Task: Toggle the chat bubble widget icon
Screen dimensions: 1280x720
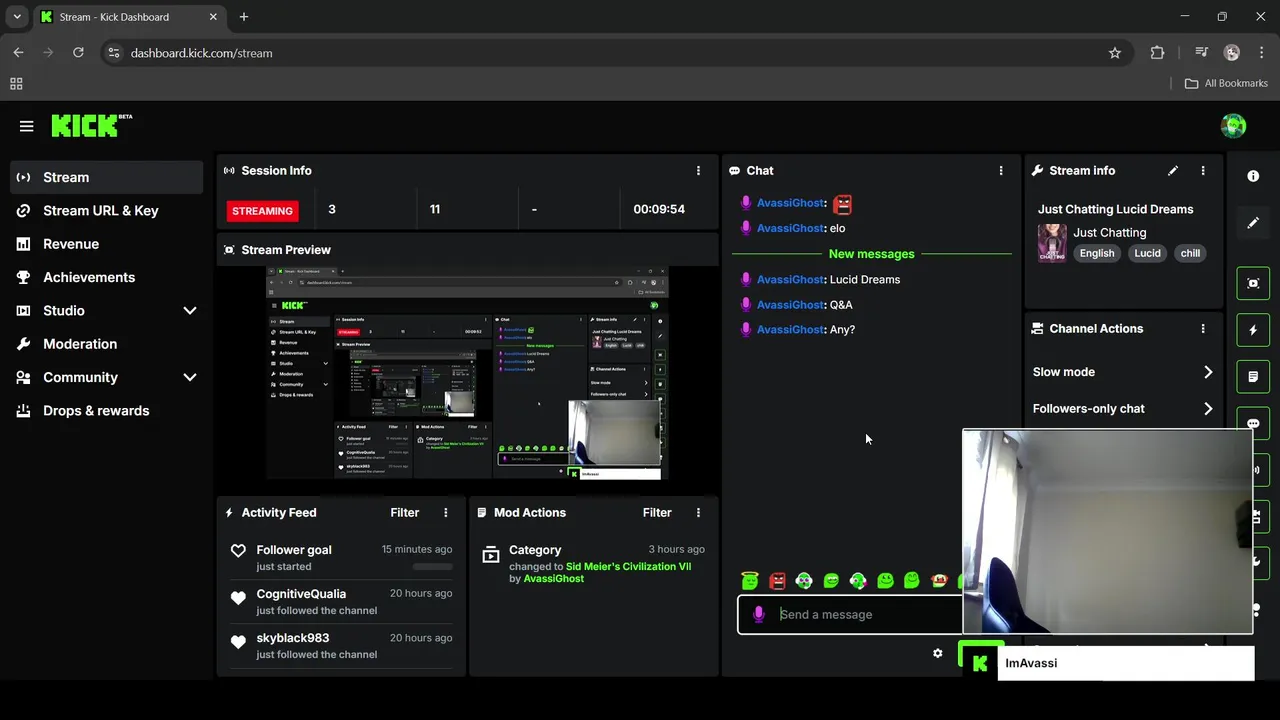Action: tap(1253, 422)
